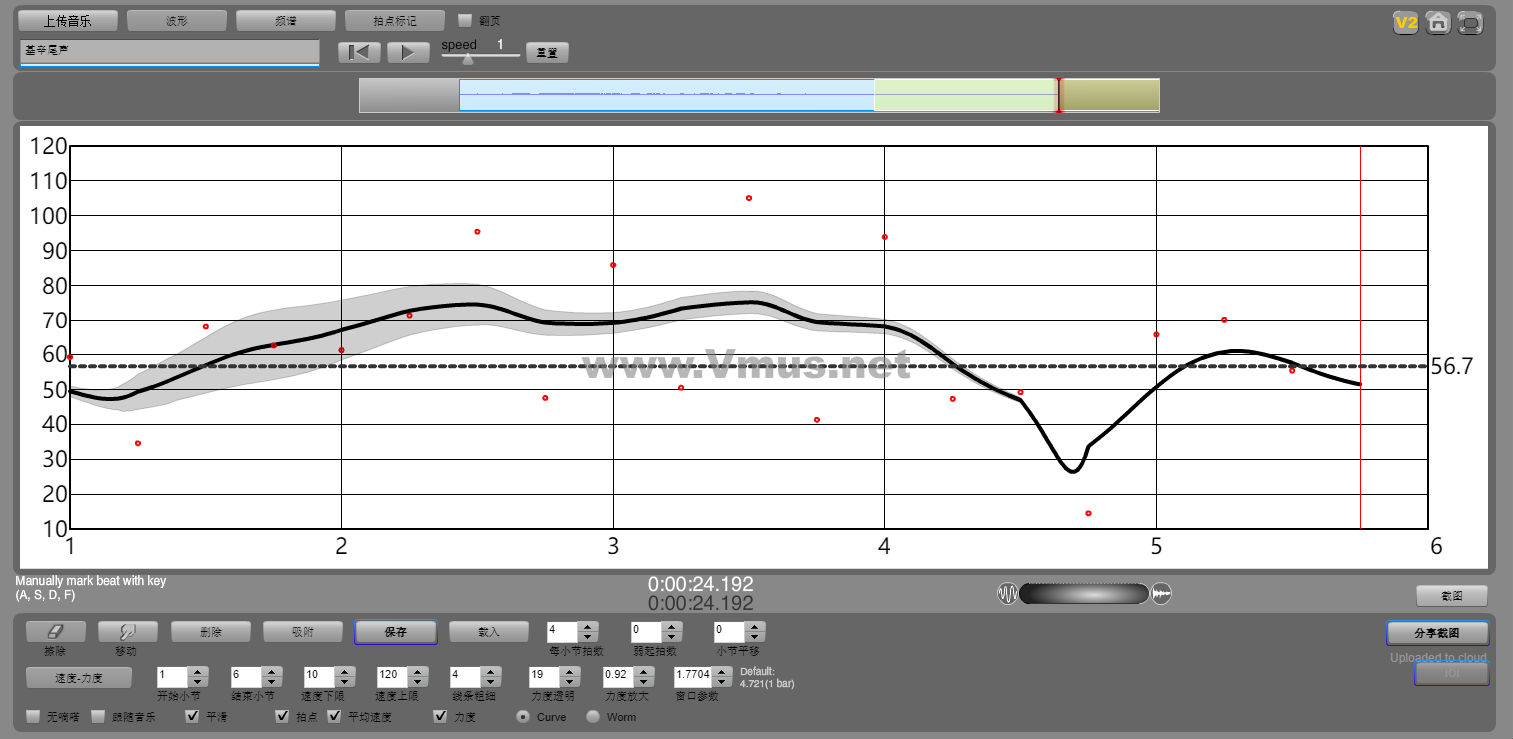Rewind to start with skip-back button
The image size is (1513, 739).
(359, 52)
